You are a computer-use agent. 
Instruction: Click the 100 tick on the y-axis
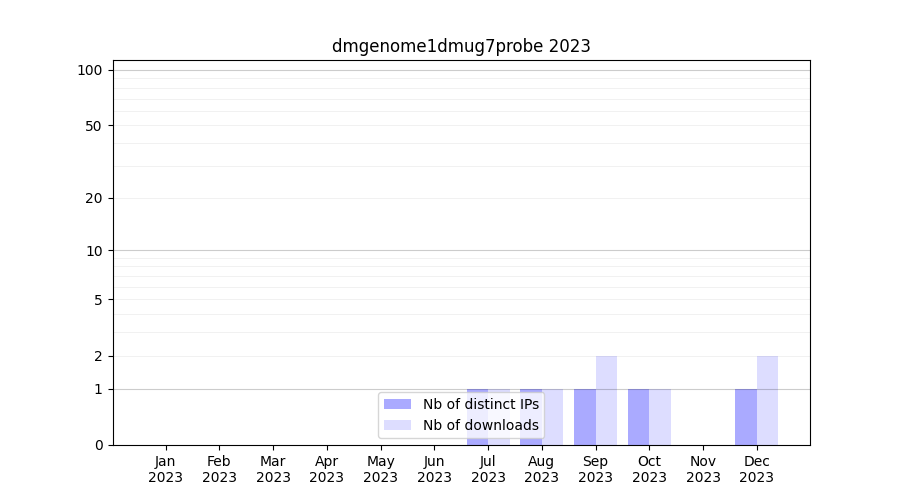[x=90, y=70]
